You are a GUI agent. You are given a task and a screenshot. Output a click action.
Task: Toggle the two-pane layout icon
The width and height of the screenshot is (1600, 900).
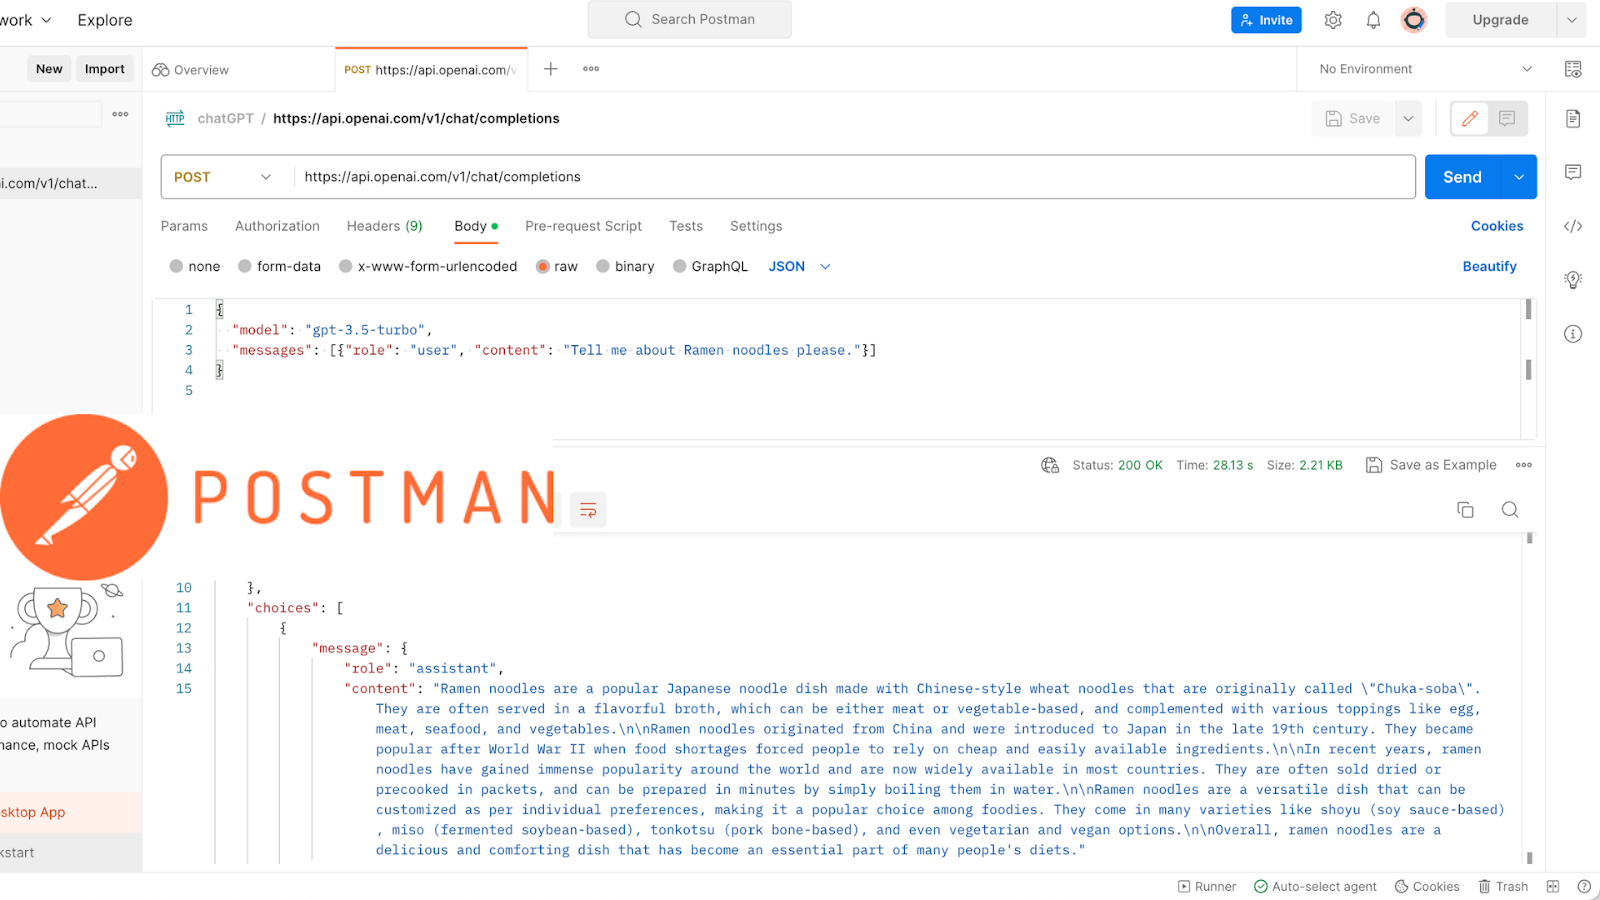pyautogui.click(x=1553, y=887)
